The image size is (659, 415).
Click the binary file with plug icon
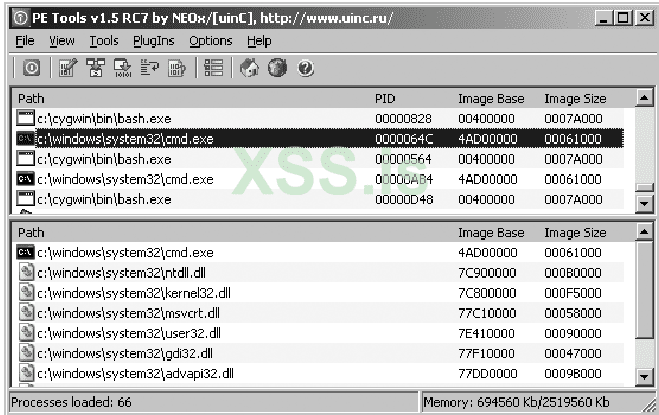(177, 68)
